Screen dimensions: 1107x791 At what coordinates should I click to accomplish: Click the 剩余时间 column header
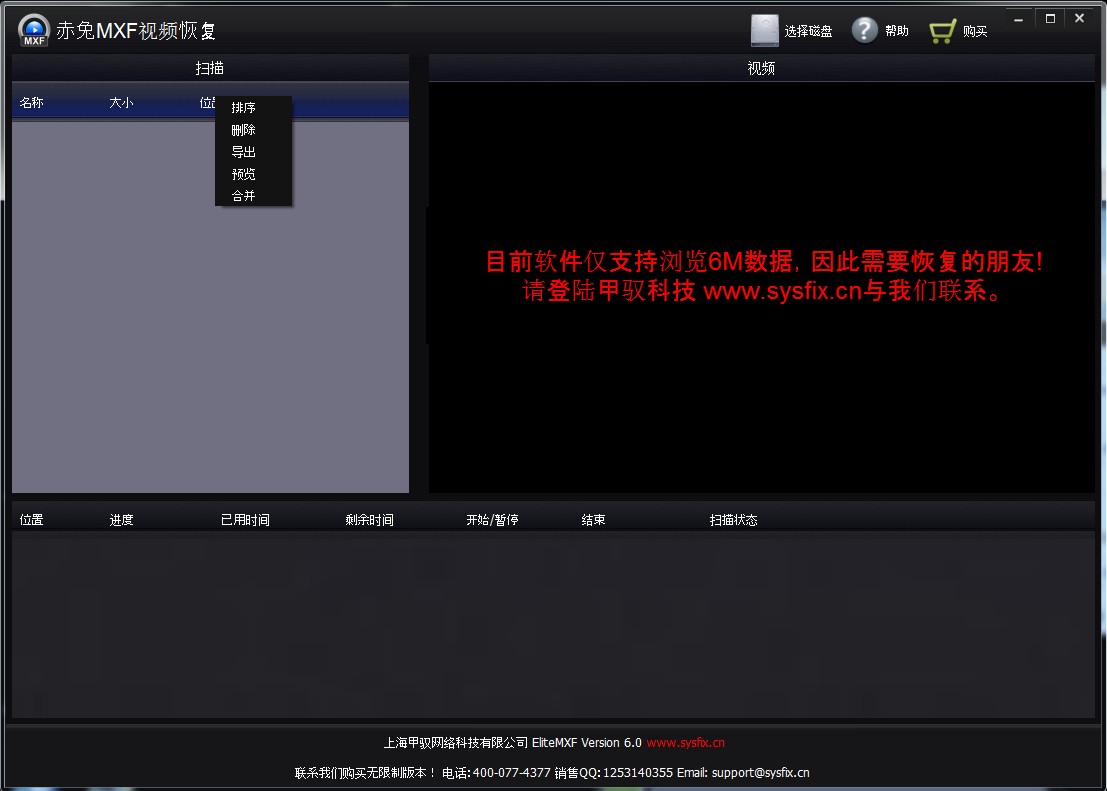(x=369, y=520)
